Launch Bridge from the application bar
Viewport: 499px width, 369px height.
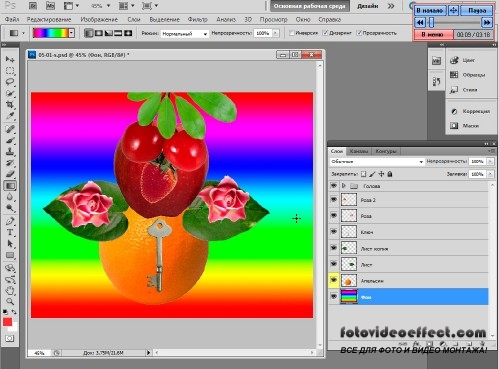point(33,6)
